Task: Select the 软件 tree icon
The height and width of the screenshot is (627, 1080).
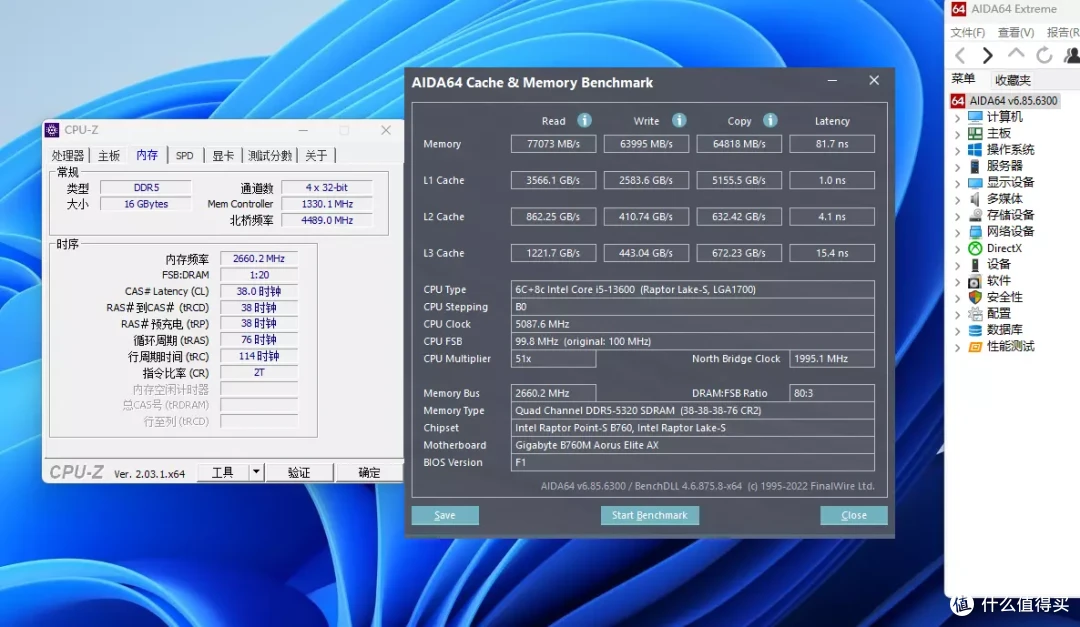Action: (x=975, y=281)
